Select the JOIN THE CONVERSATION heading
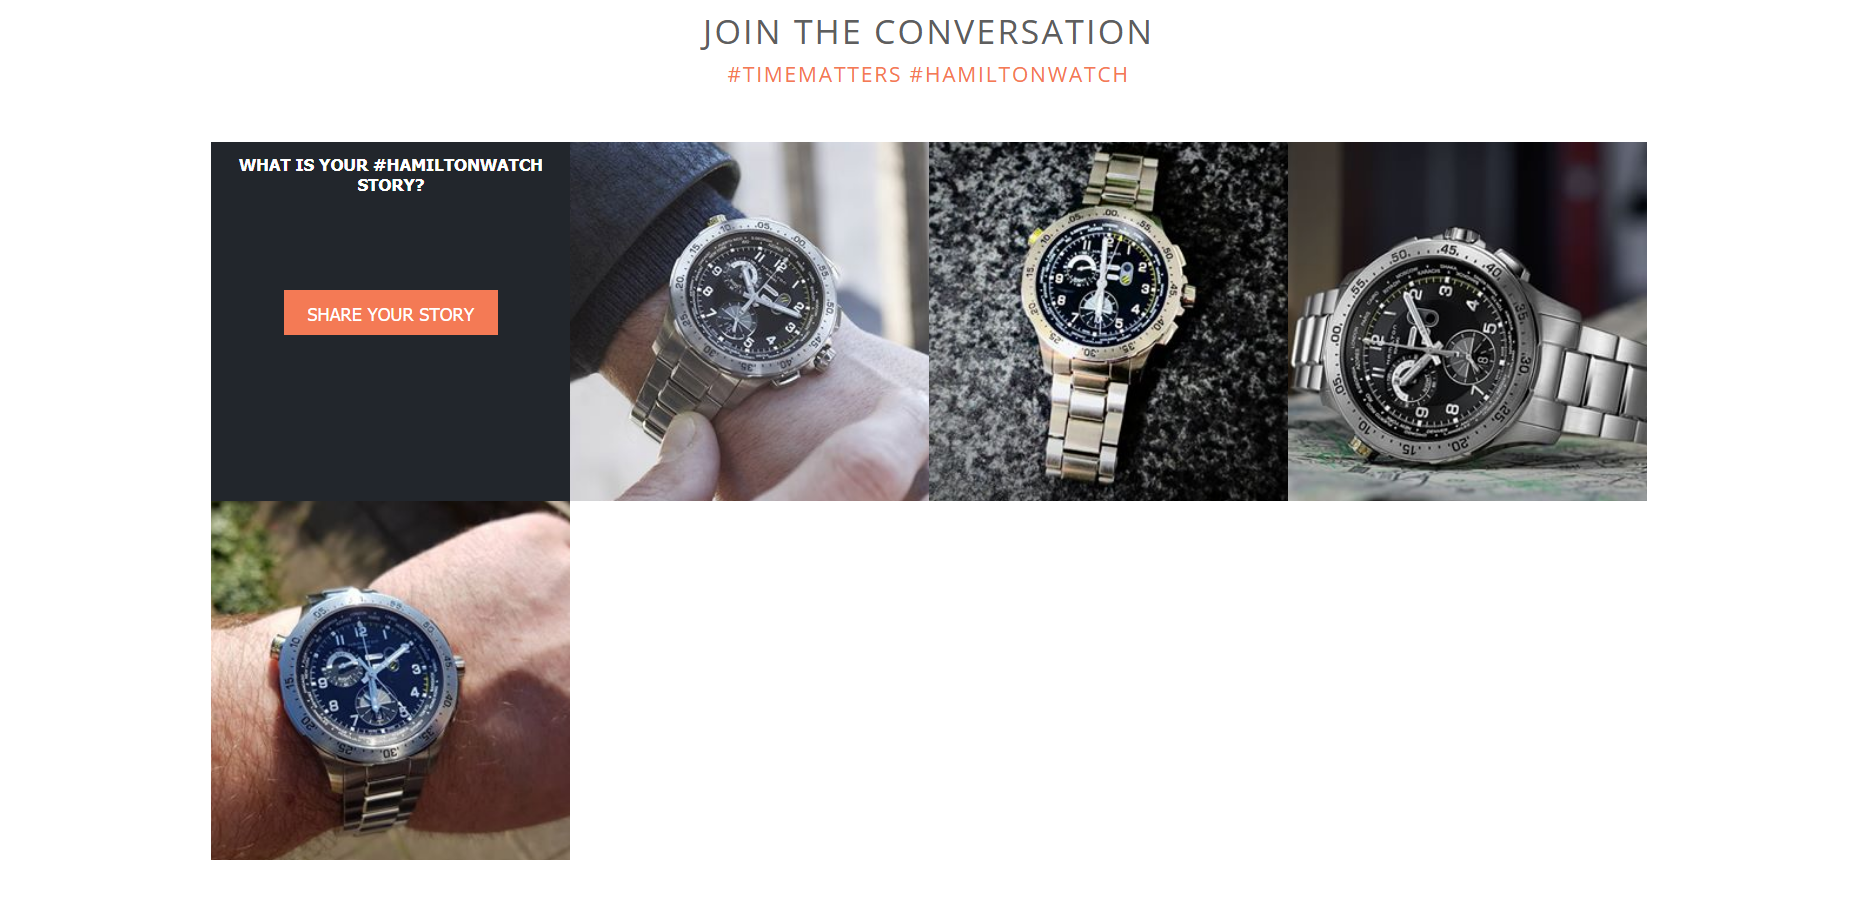 coord(927,32)
